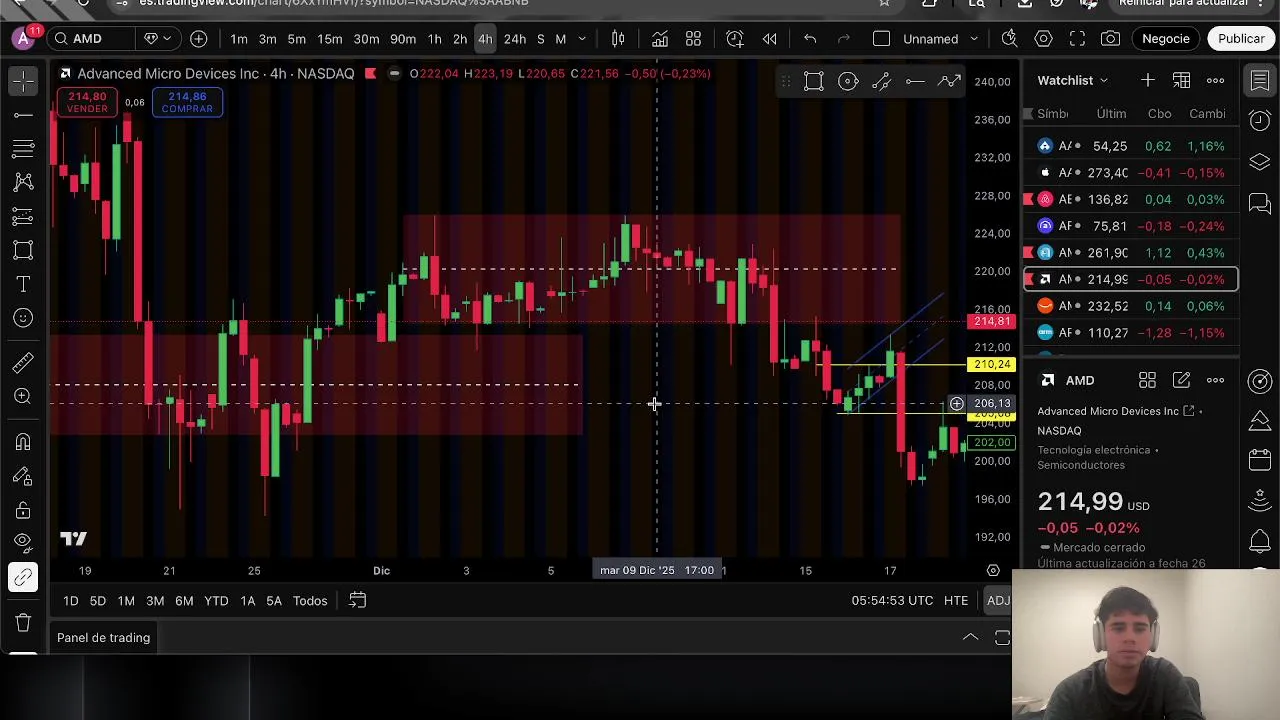Open the object tree layers panel
Image resolution: width=1280 pixels, height=720 pixels.
click(1259, 162)
